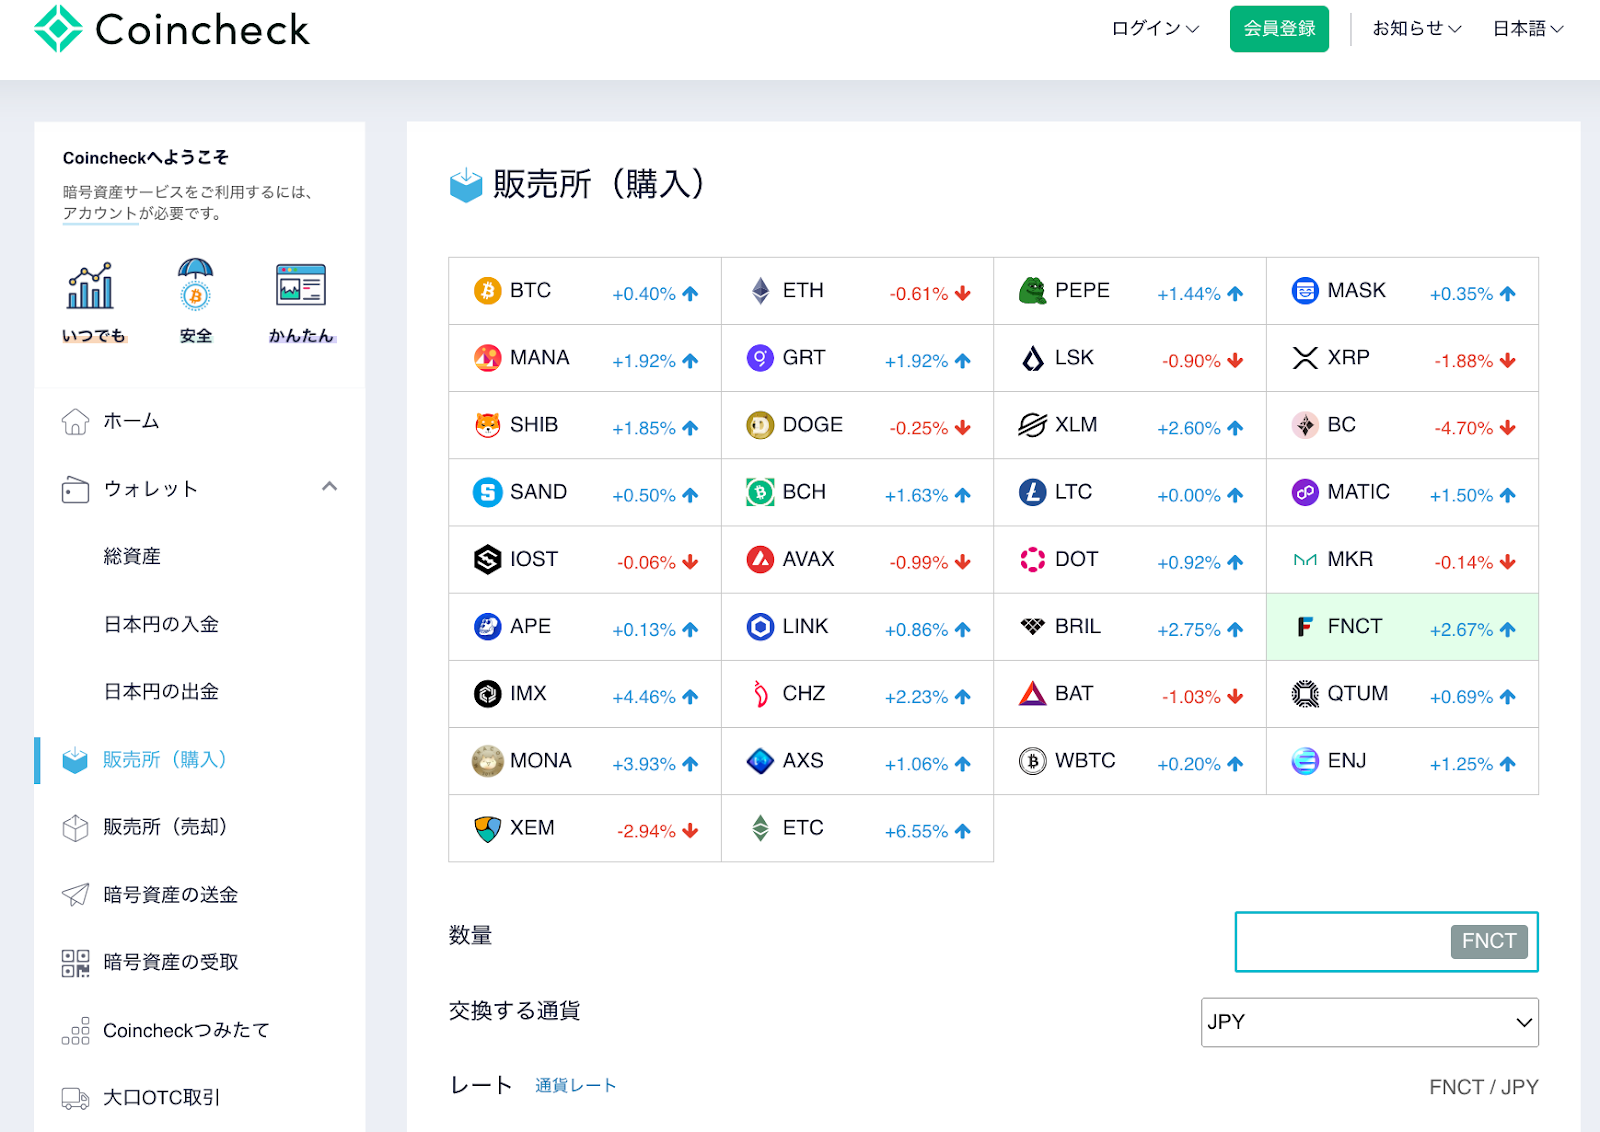The image size is (1600, 1132).
Task: Select the DOT coin icon
Action: (1032, 559)
